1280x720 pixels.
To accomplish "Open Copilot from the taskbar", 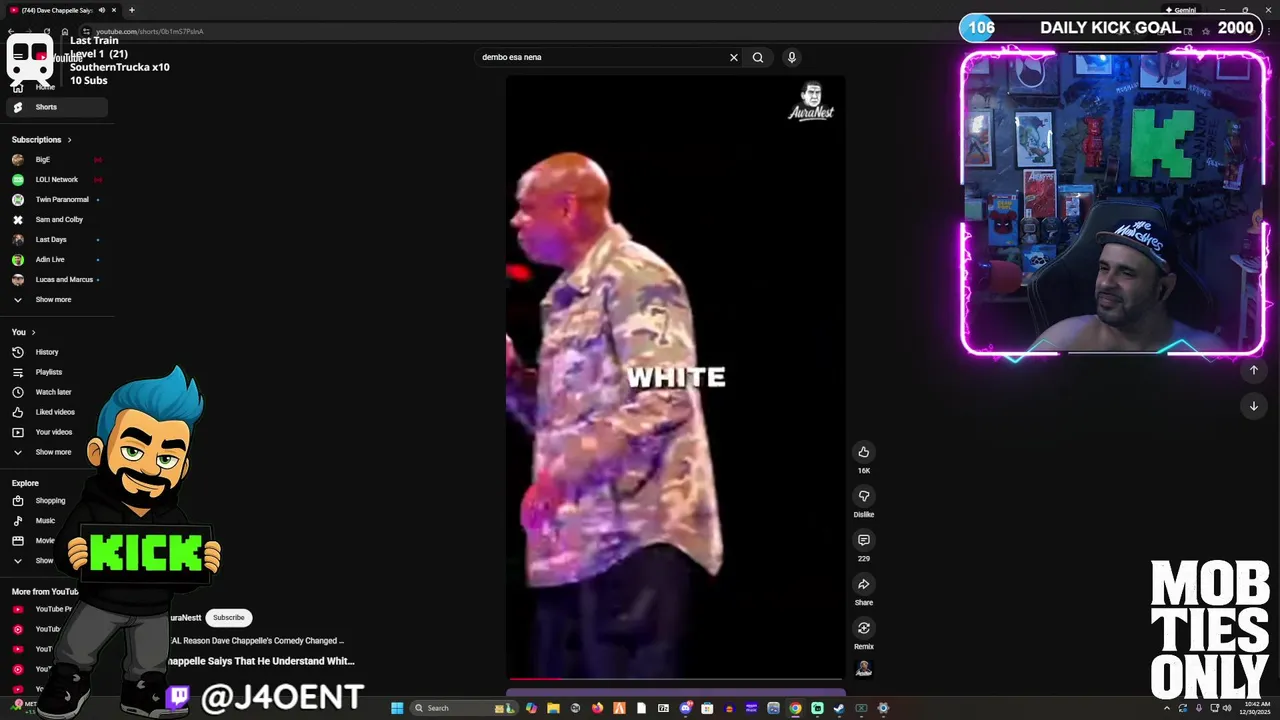I will [531, 708].
